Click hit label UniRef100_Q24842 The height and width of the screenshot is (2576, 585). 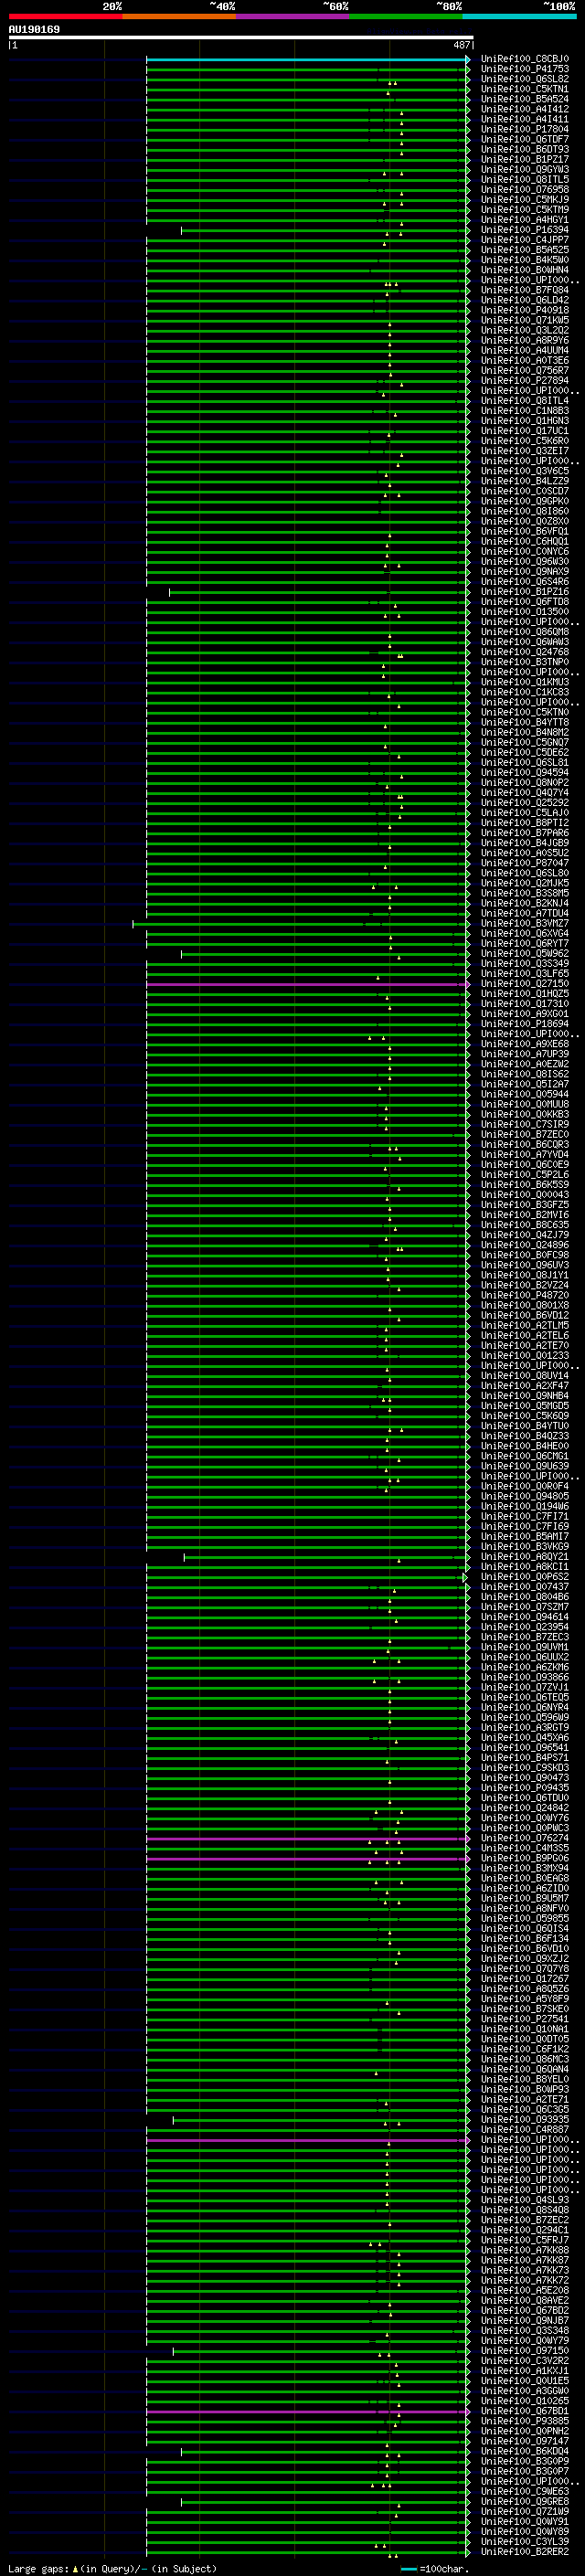pos(525,1809)
